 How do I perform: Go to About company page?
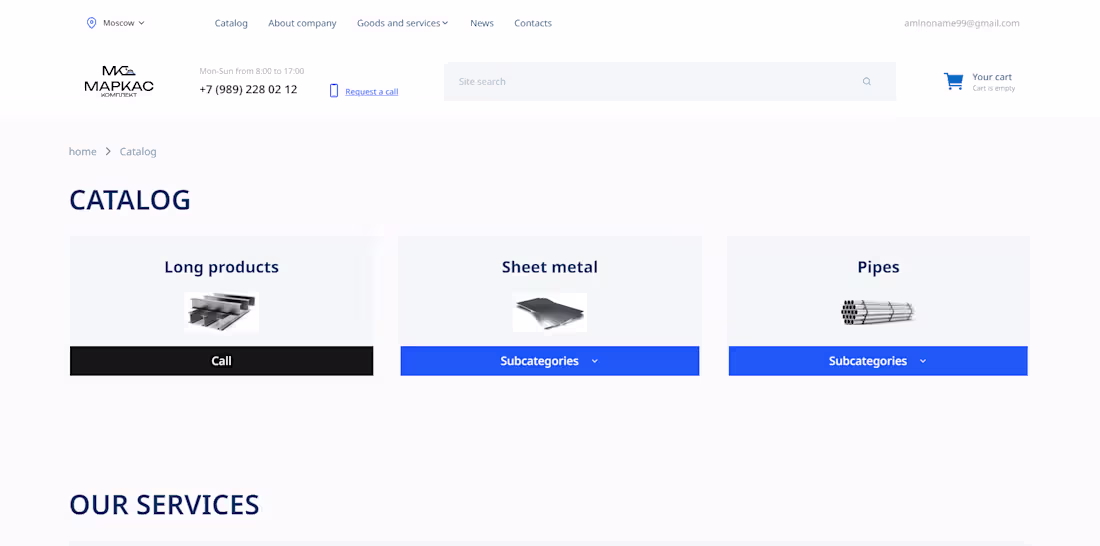pos(302,23)
